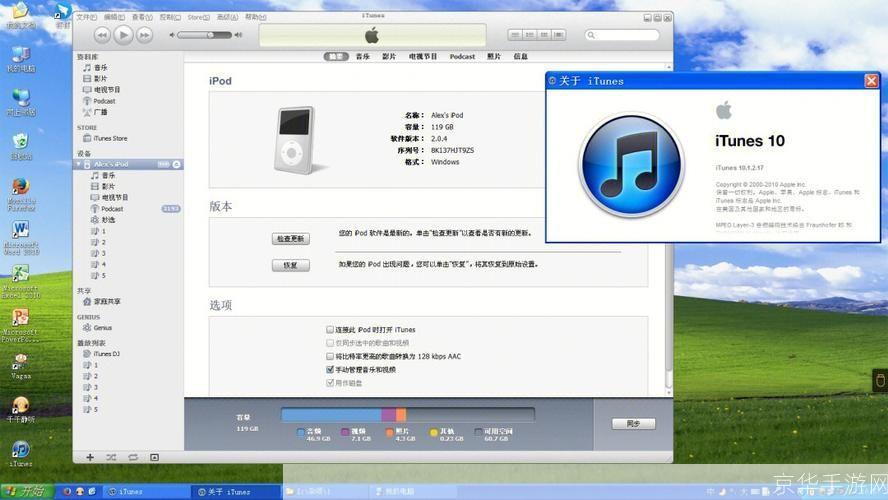
Task: Toggle 连接此 iPod 时打开 iTunes checkbox
Action: [x=330, y=329]
